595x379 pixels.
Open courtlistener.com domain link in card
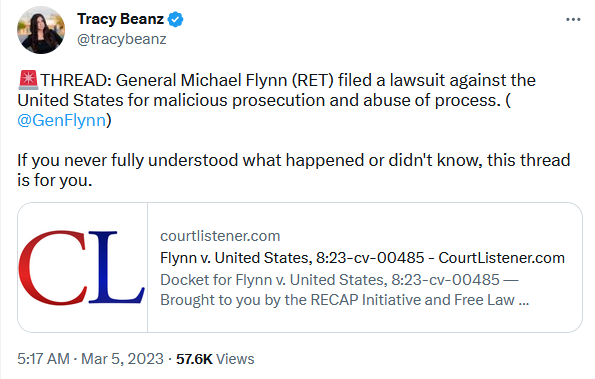click(220, 236)
